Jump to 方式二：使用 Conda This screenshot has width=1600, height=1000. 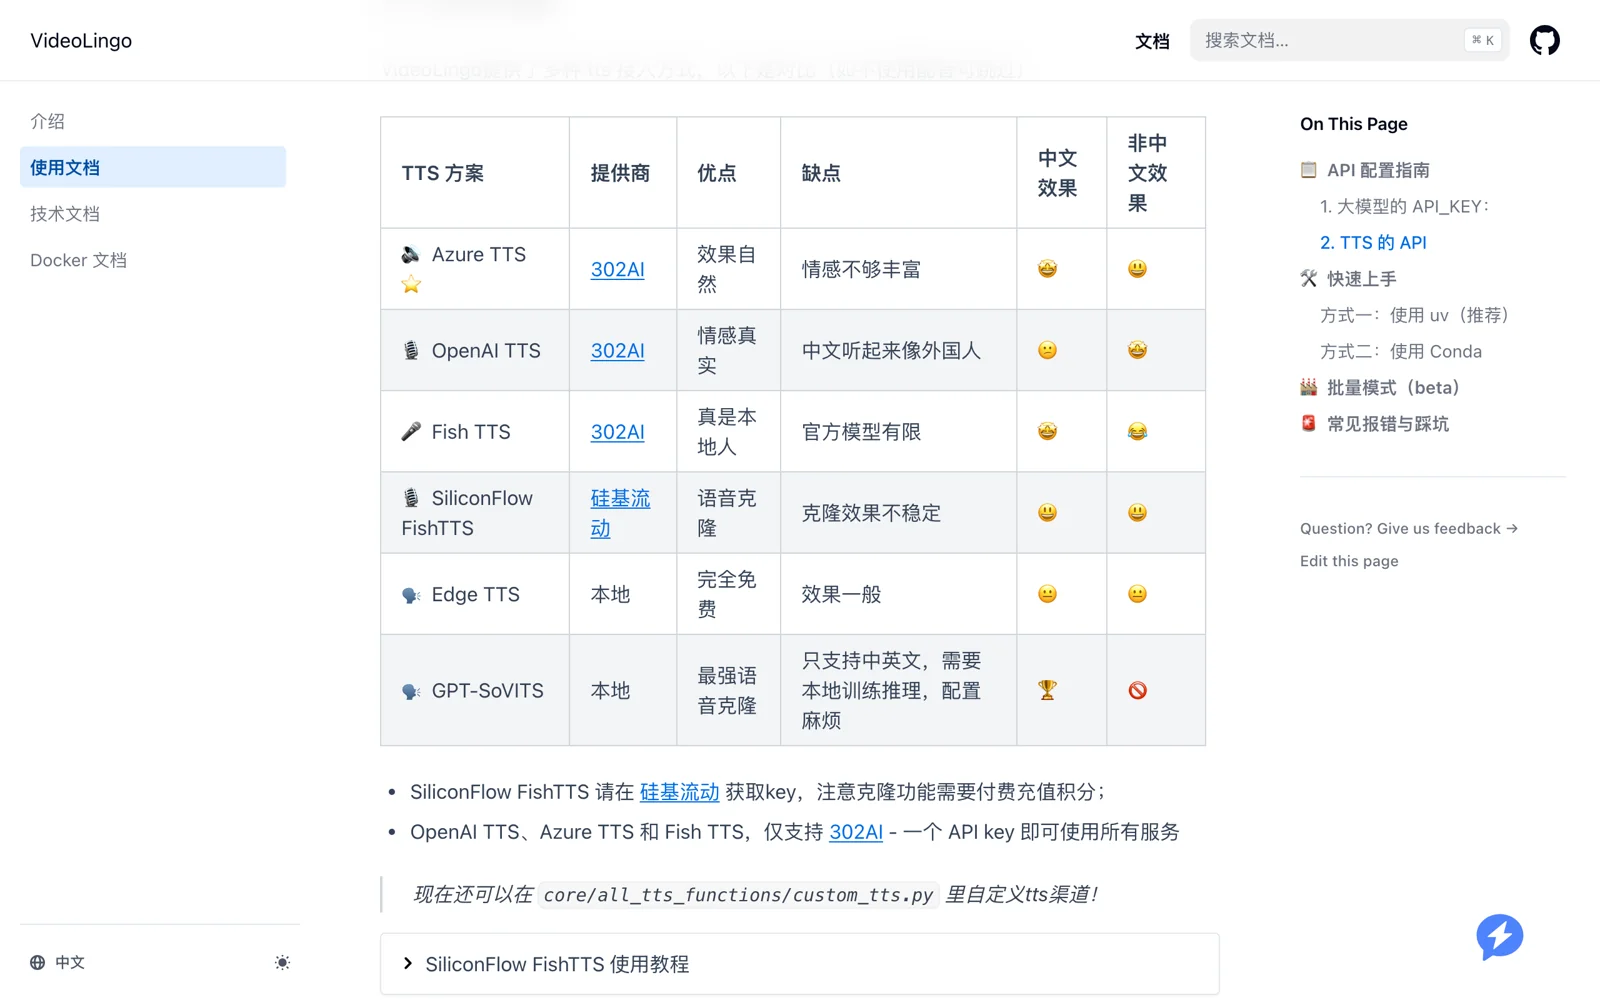1401,351
